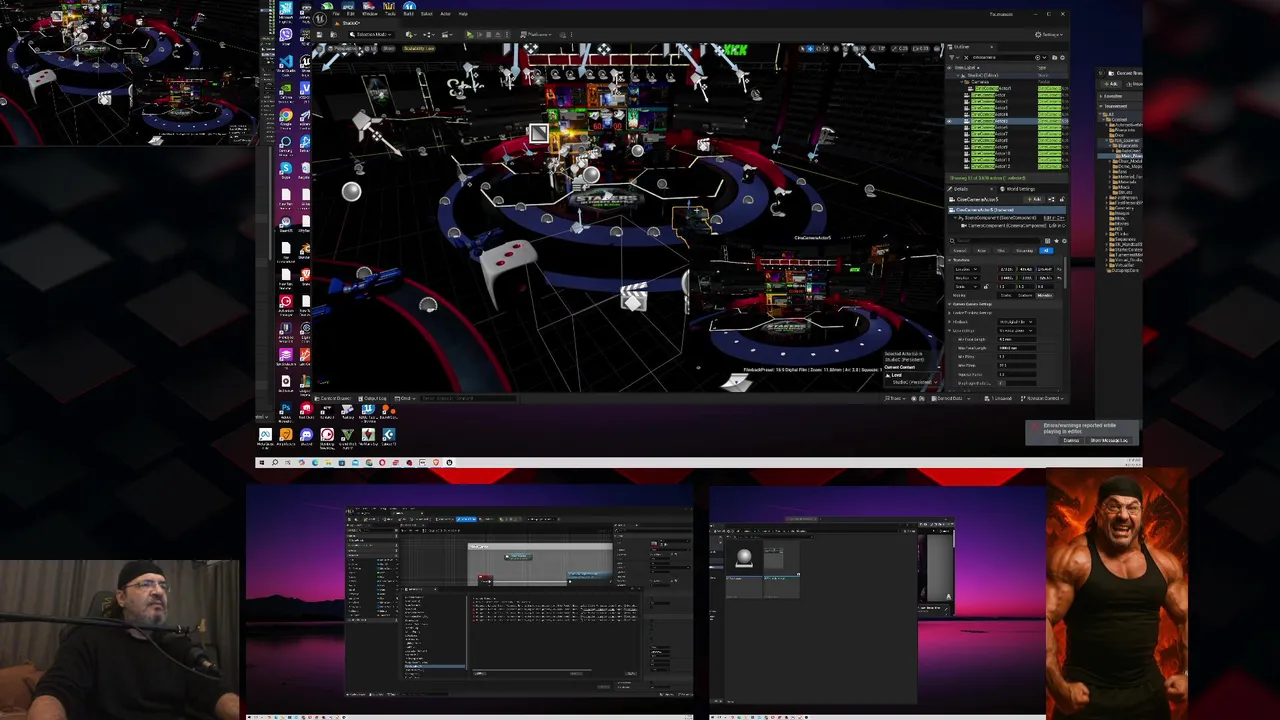Open Outliner settings gear icon

pos(1062,57)
